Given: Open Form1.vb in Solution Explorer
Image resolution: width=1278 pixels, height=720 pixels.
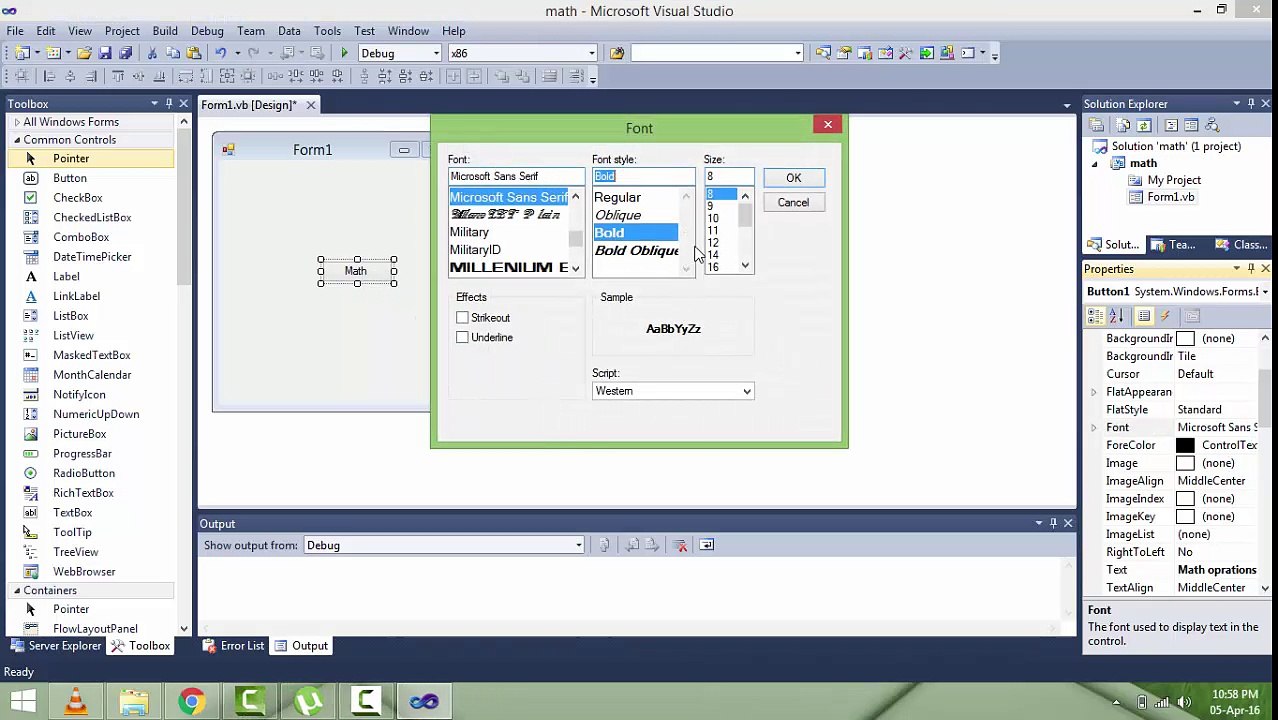Looking at the screenshot, I should (x=1170, y=197).
